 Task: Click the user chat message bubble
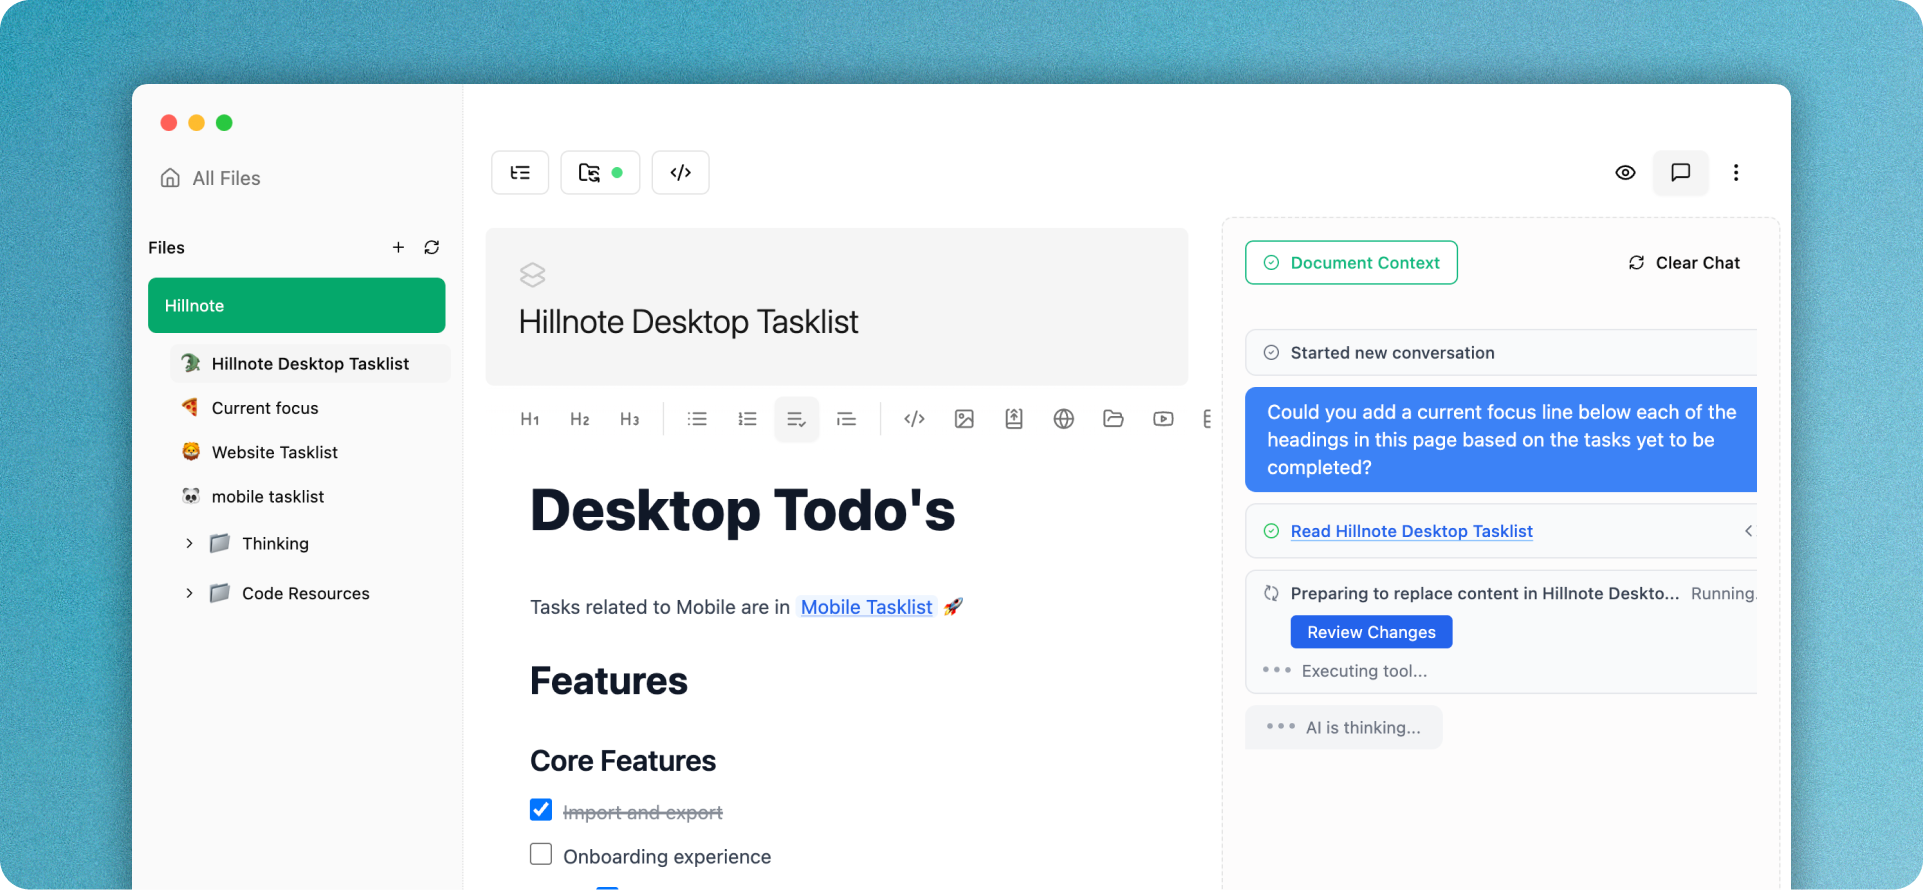(1501, 439)
